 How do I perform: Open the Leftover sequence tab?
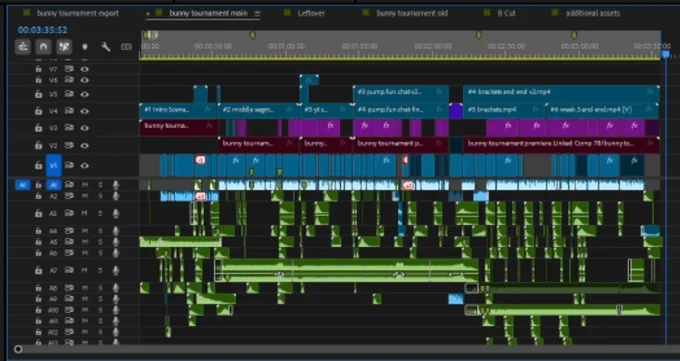tap(311, 13)
